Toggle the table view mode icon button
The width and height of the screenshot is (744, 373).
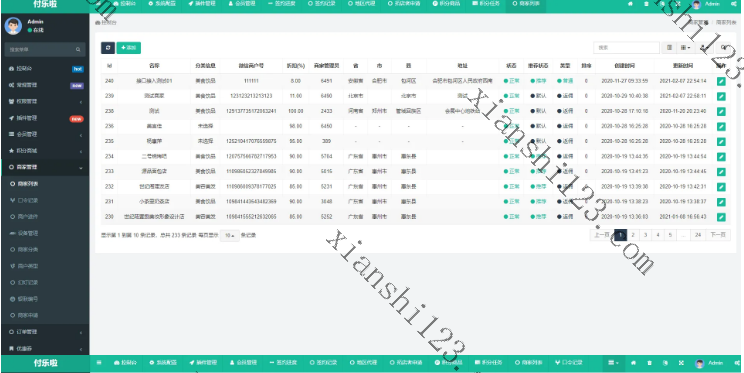pyautogui.click(x=669, y=48)
